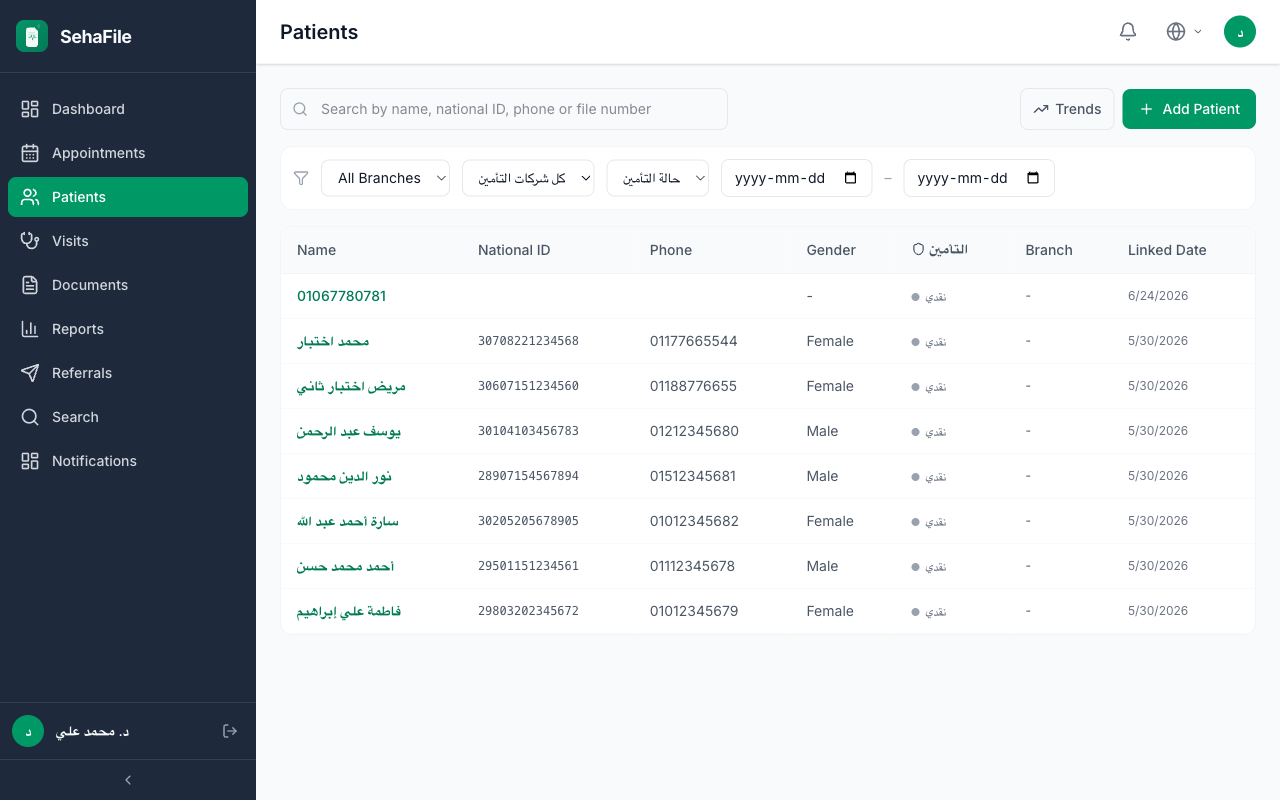The image size is (1280, 800).
Task: Open the language globe menu
Action: 1184,31
